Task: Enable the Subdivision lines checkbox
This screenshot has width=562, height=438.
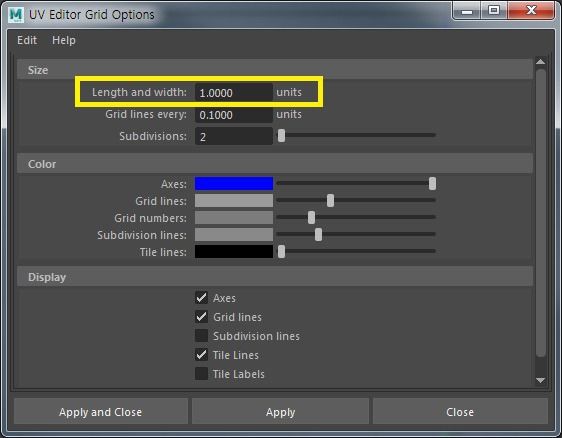Action: (x=201, y=335)
